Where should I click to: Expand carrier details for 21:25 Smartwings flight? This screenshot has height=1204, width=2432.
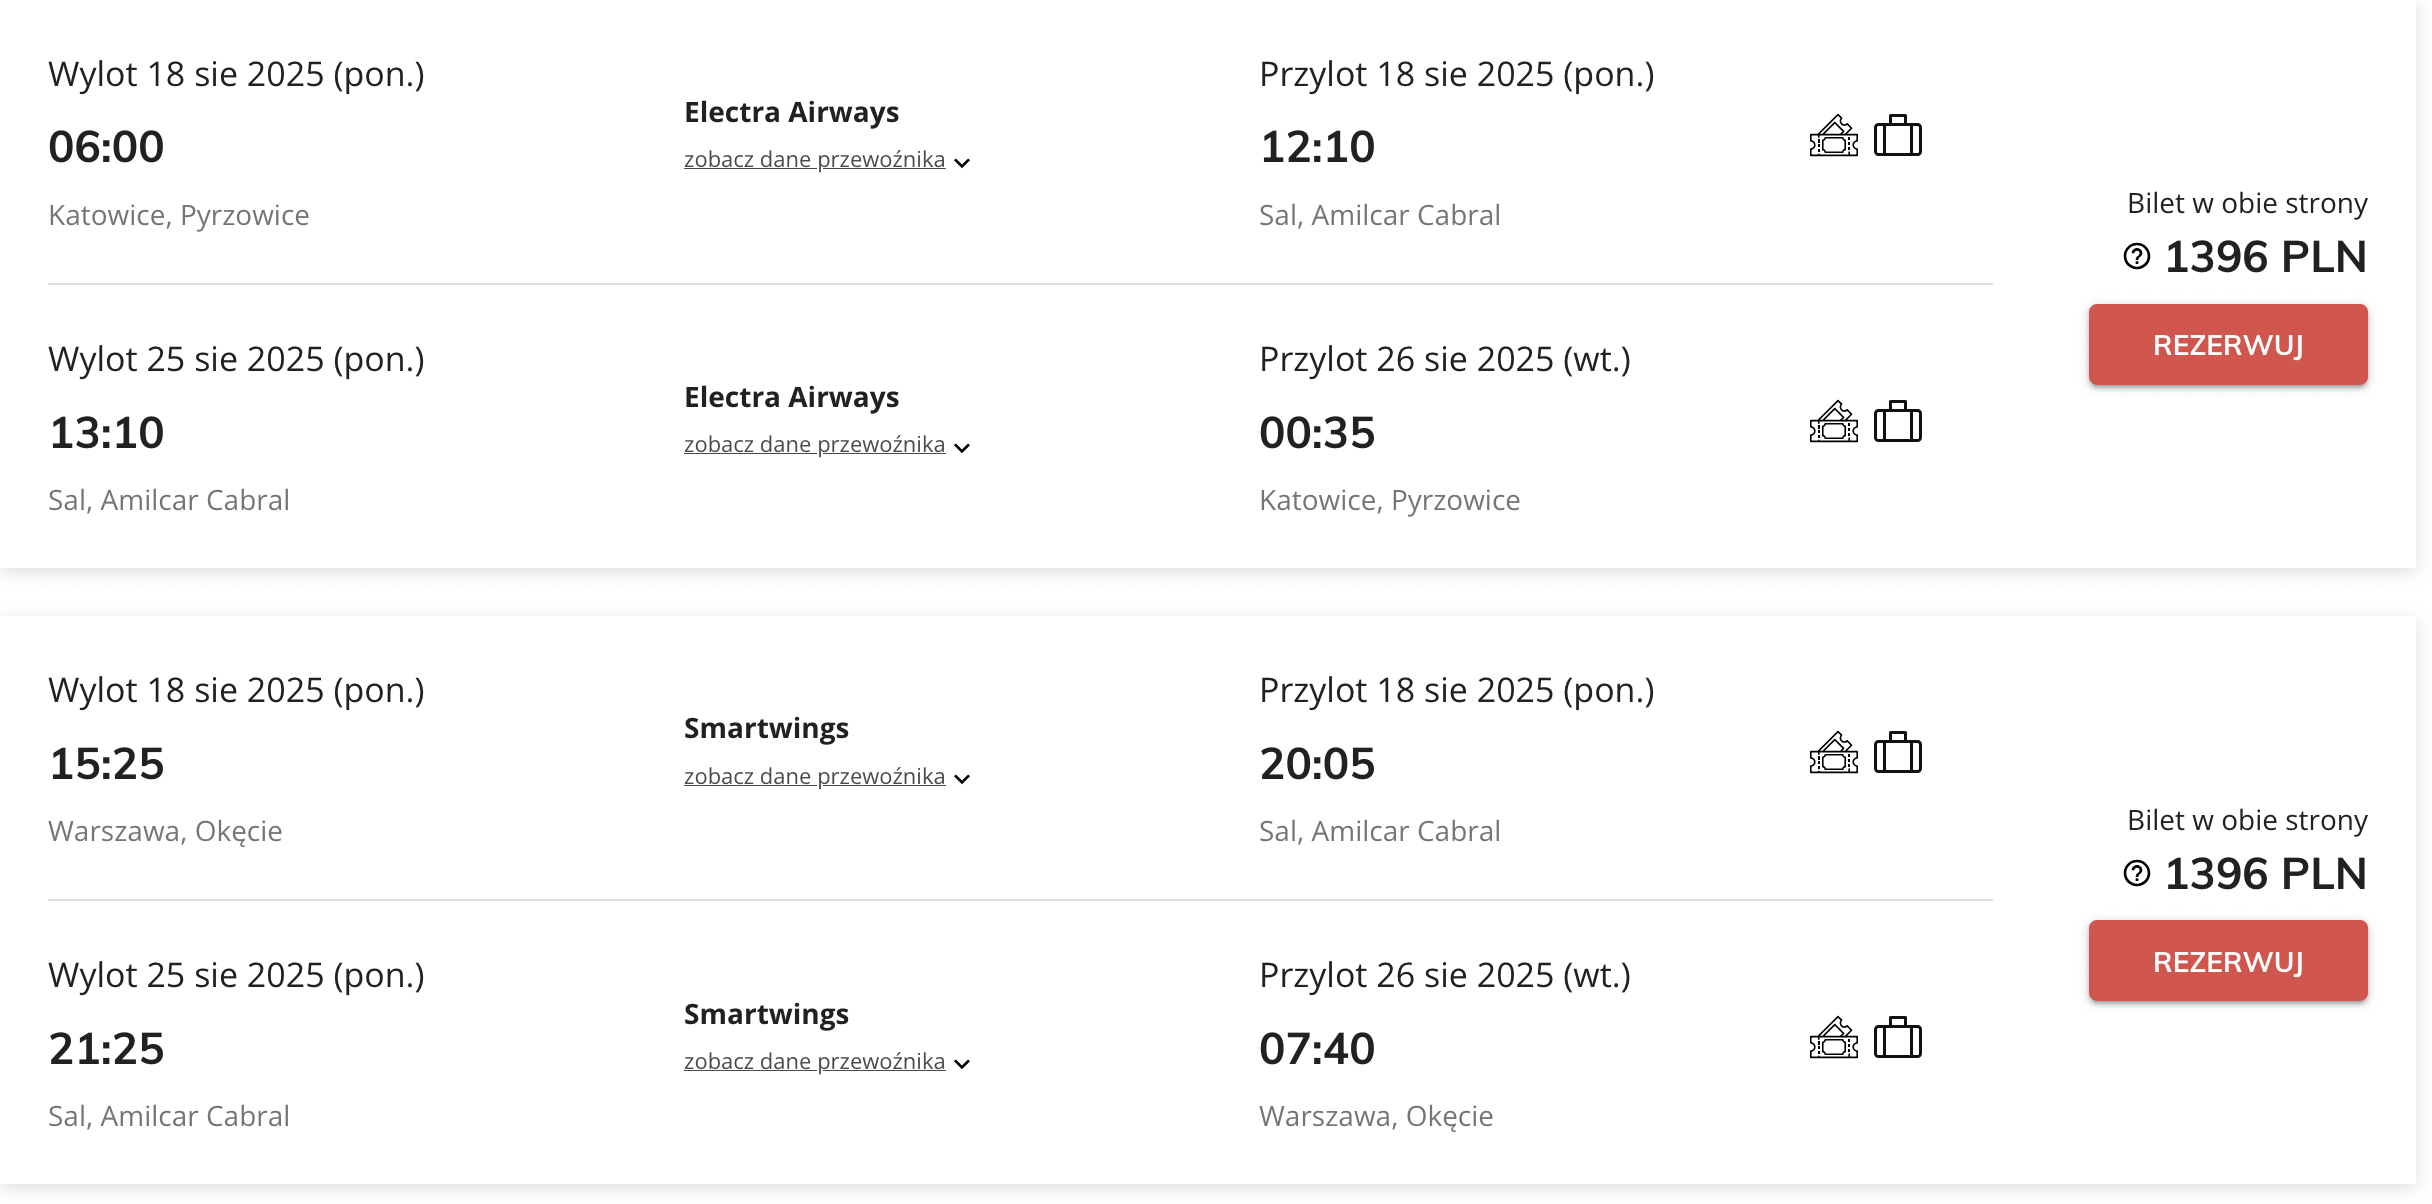click(x=827, y=1062)
